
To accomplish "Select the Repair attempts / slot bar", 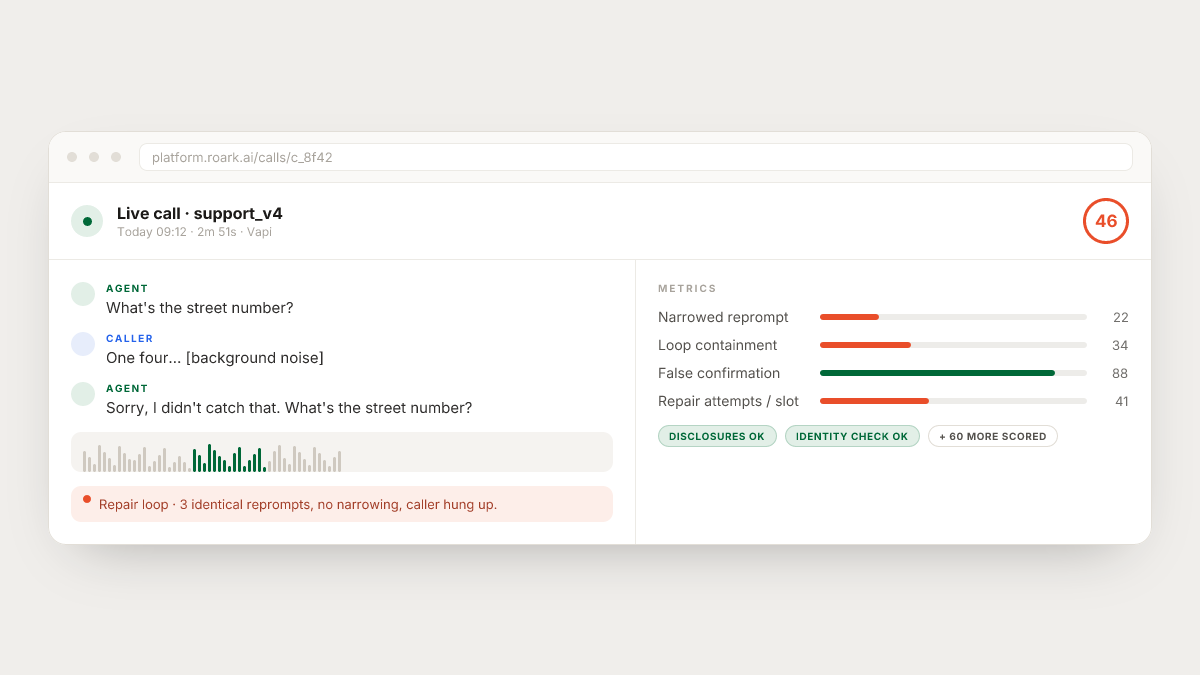I will click(x=953, y=401).
